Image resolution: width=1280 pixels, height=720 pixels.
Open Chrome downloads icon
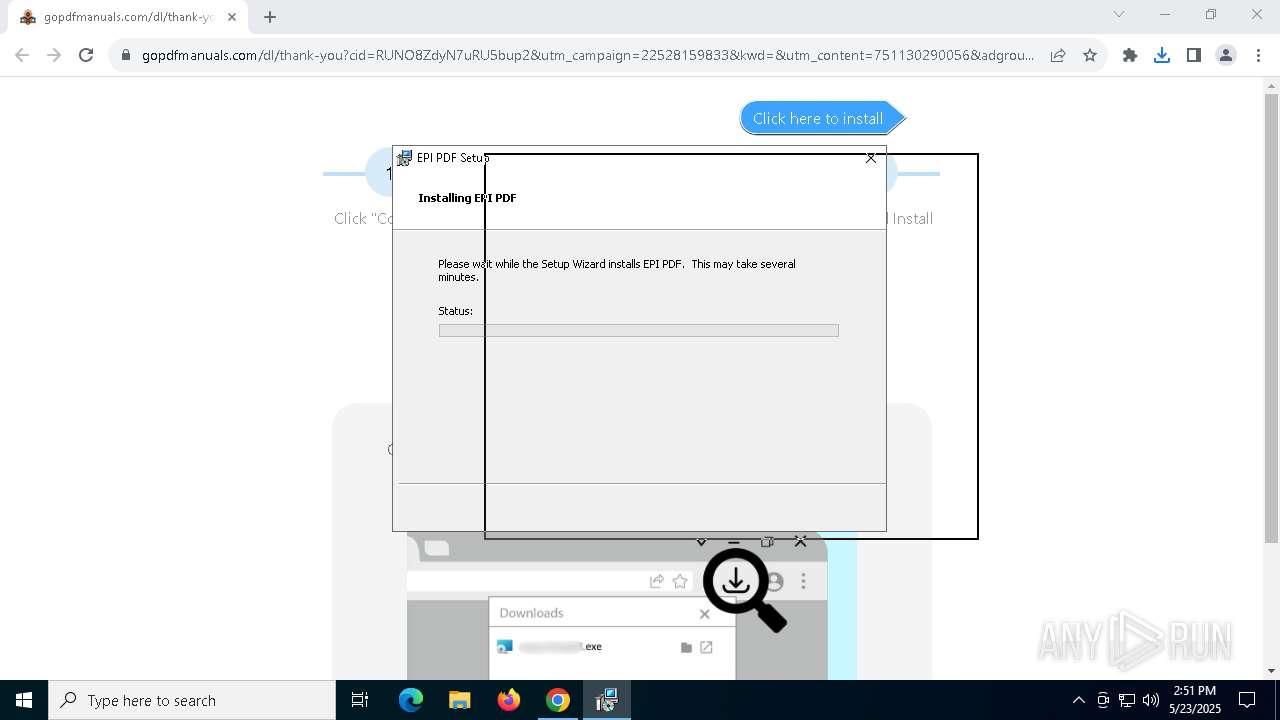[1162, 55]
